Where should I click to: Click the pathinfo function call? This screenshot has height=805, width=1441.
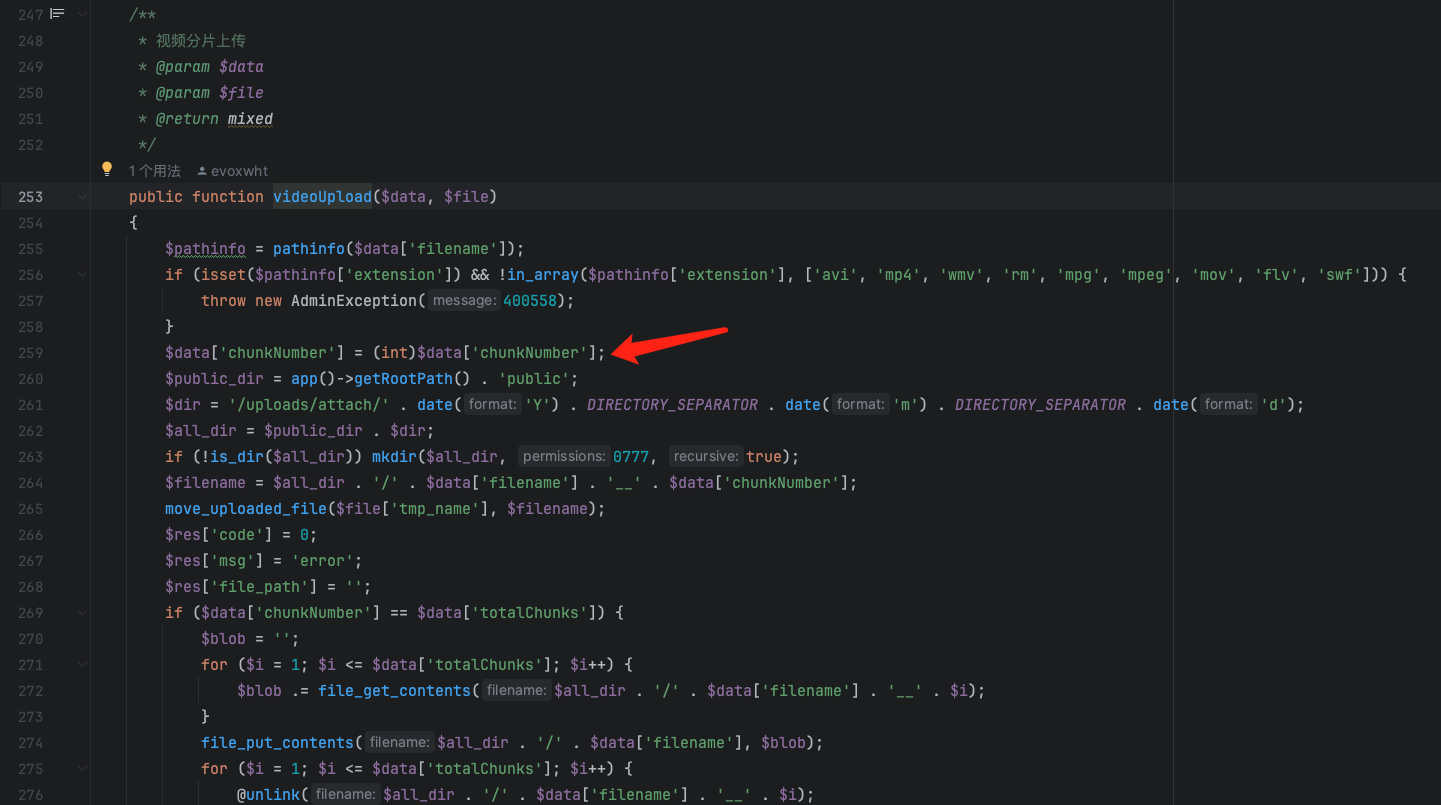tap(309, 249)
